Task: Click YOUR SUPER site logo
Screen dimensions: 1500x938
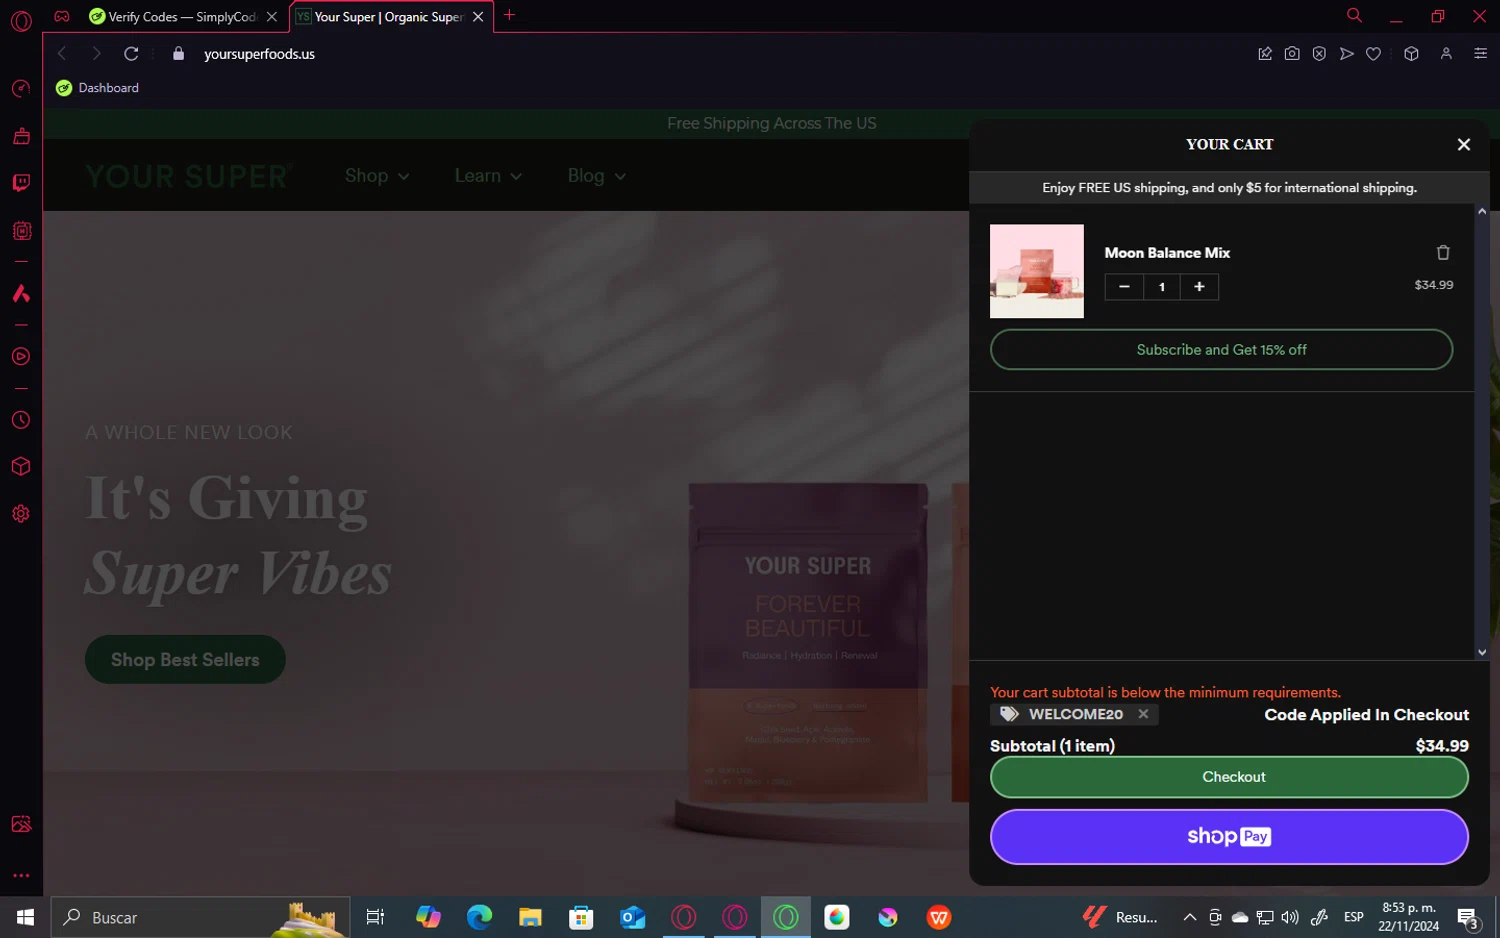Action: click(188, 176)
